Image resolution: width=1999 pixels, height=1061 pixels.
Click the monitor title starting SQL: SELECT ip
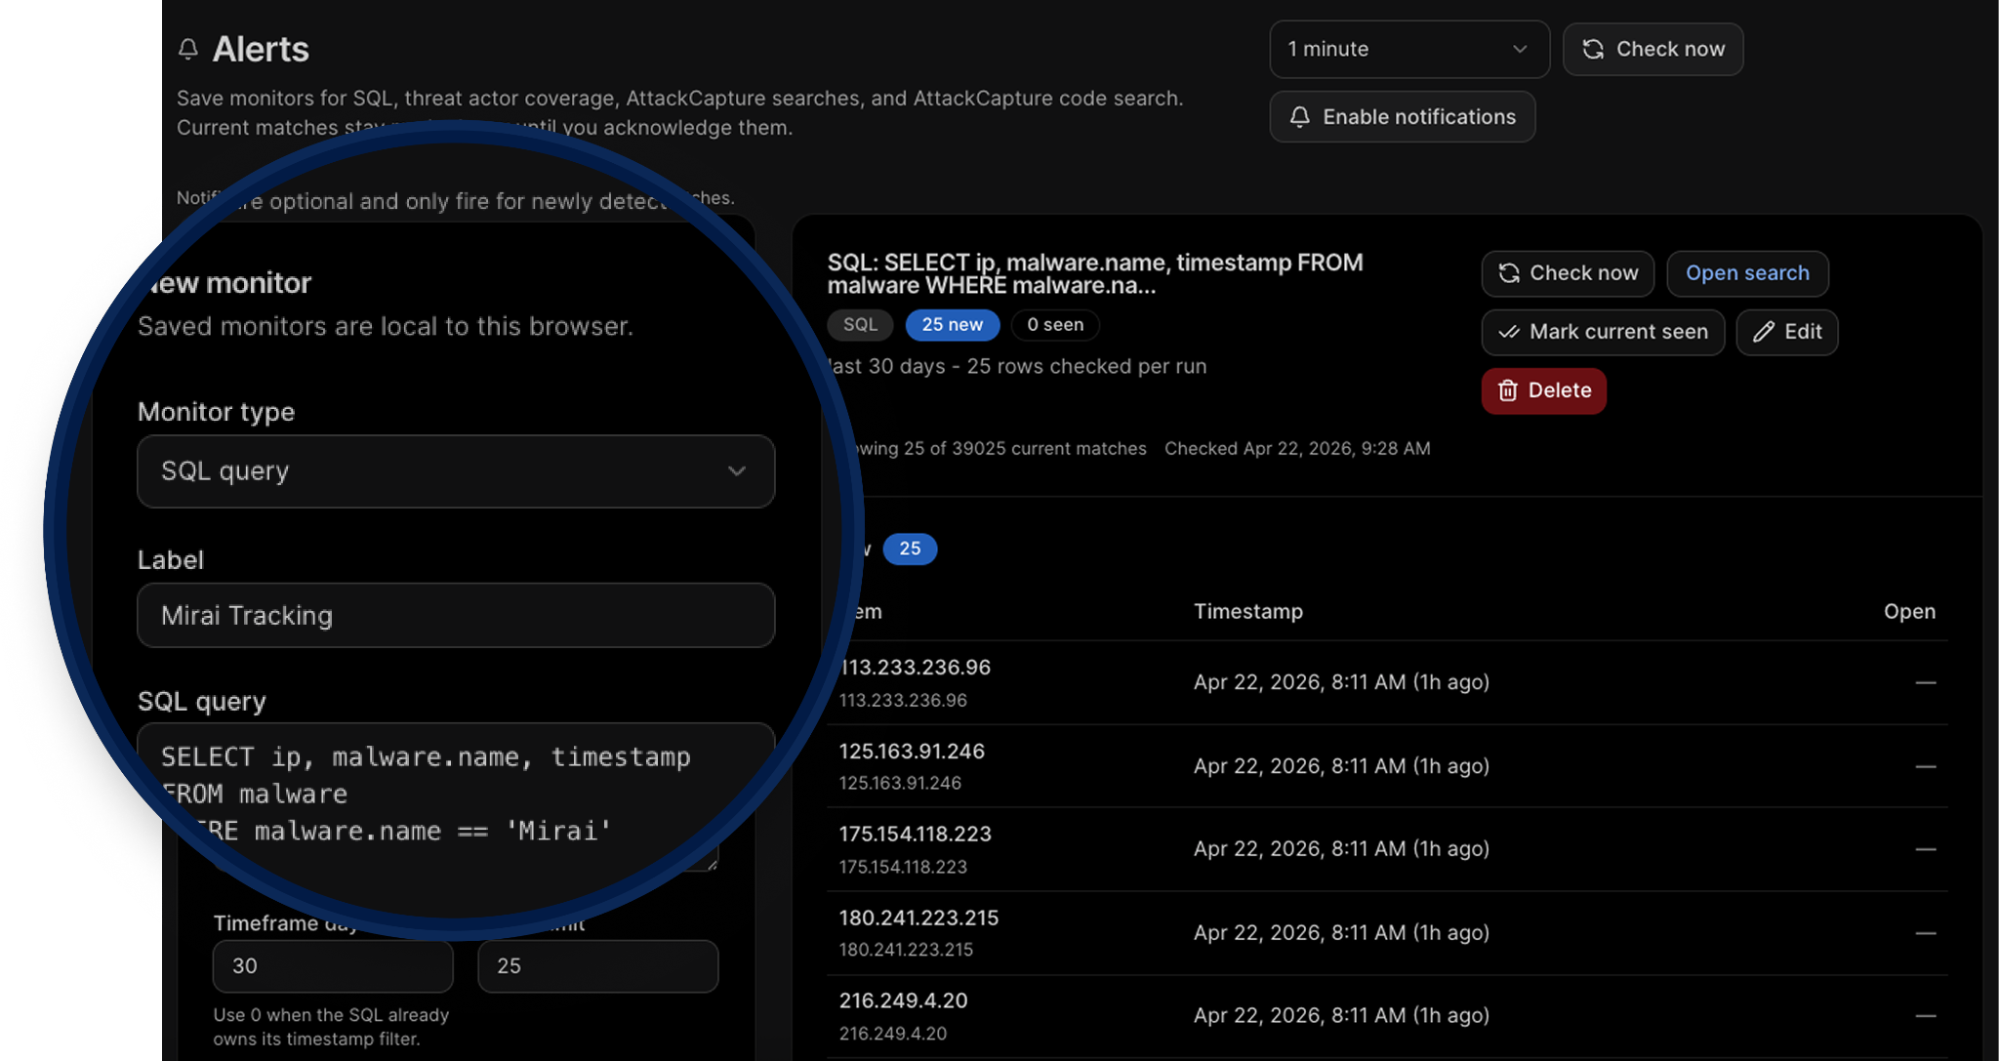tap(1095, 274)
